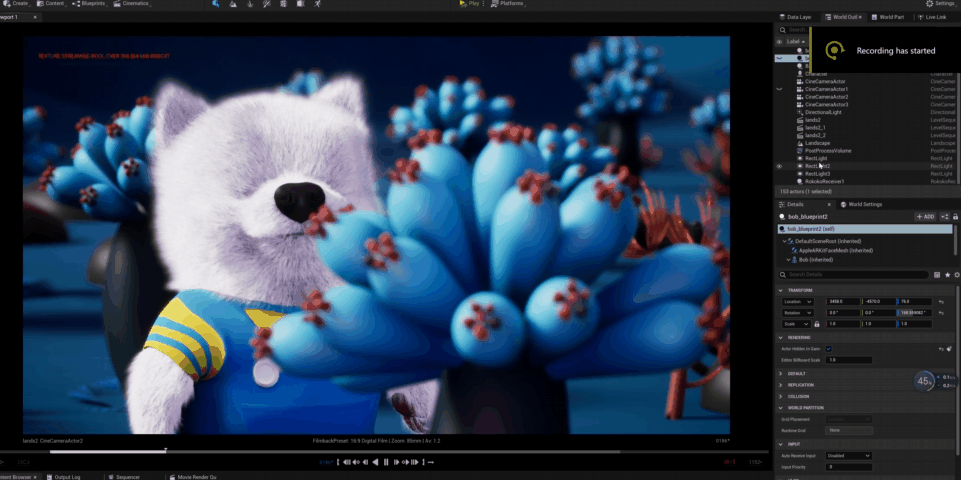Select PostProcessVolume in the outliner
The height and width of the screenshot is (480, 961).
point(828,151)
